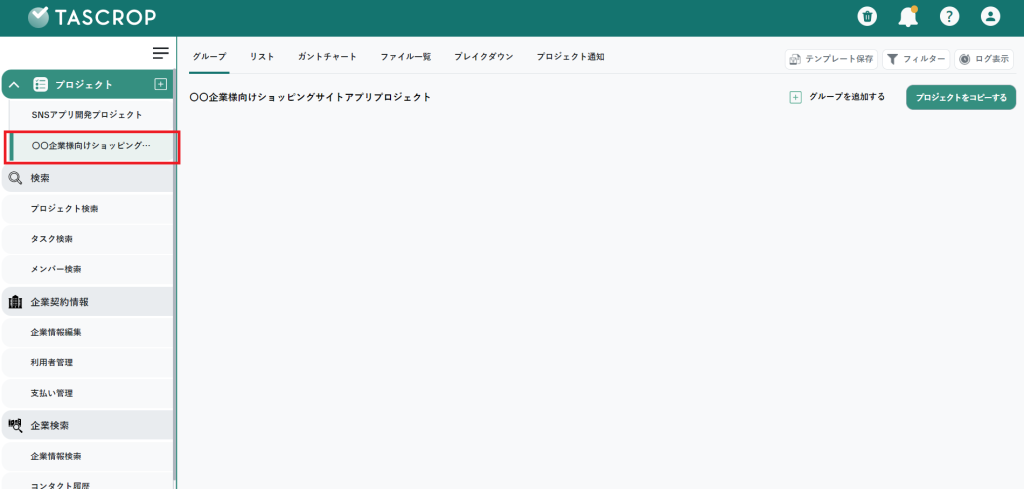The width and height of the screenshot is (1024, 489).
Task: Click the project title 〇〇企業様向けショッピングサイトアプリプロジェクト
Action: tap(310, 97)
